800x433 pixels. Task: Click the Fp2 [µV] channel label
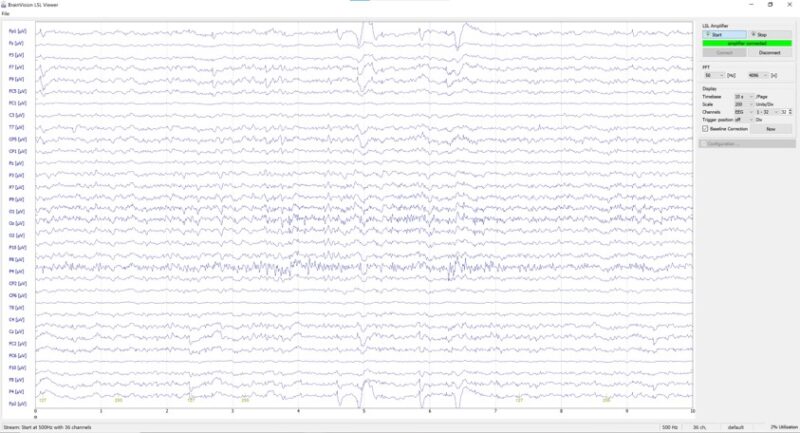pyautogui.click(x=17, y=403)
